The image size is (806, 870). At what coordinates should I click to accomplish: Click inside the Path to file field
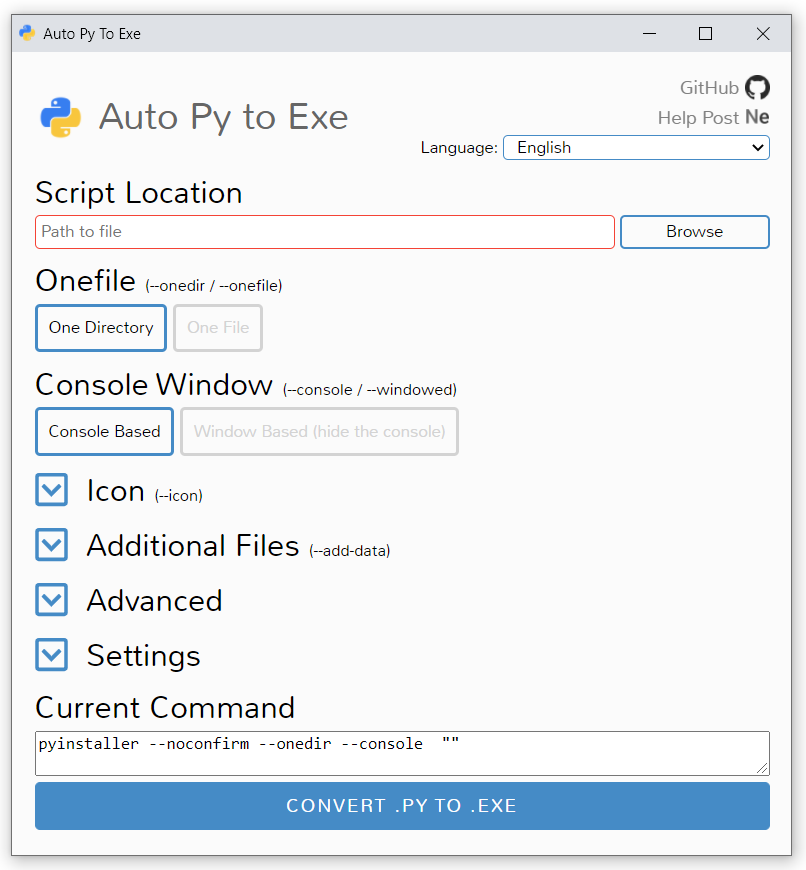[324, 232]
